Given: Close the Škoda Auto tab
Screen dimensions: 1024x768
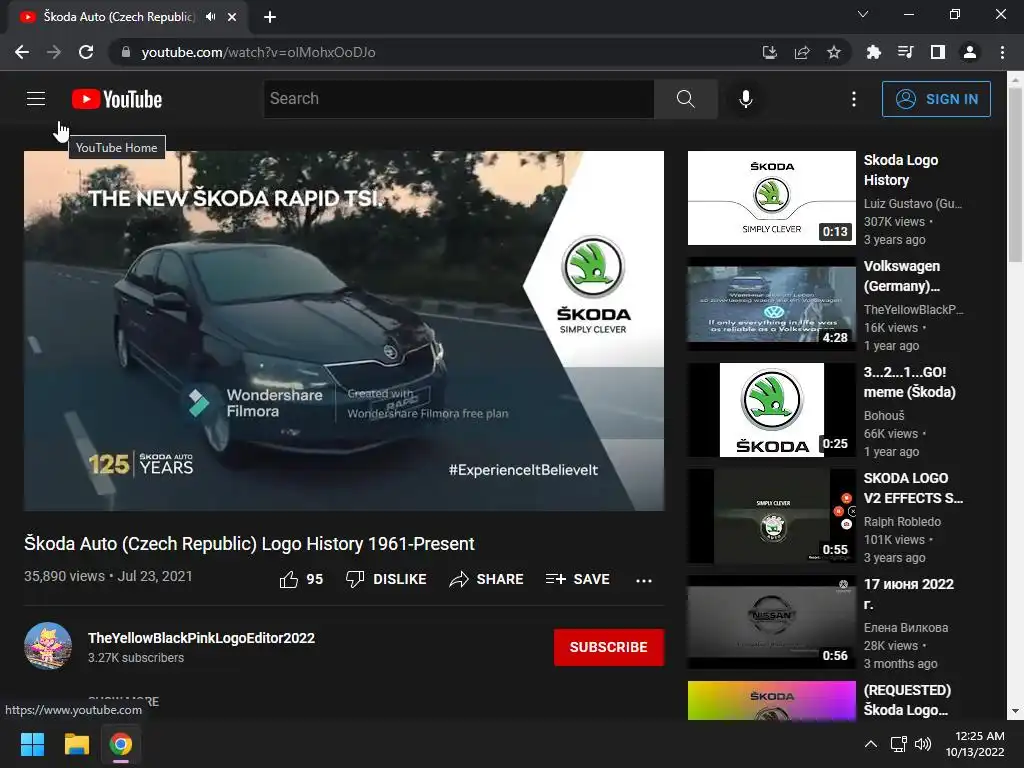Looking at the screenshot, I should click(x=232, y=17).
